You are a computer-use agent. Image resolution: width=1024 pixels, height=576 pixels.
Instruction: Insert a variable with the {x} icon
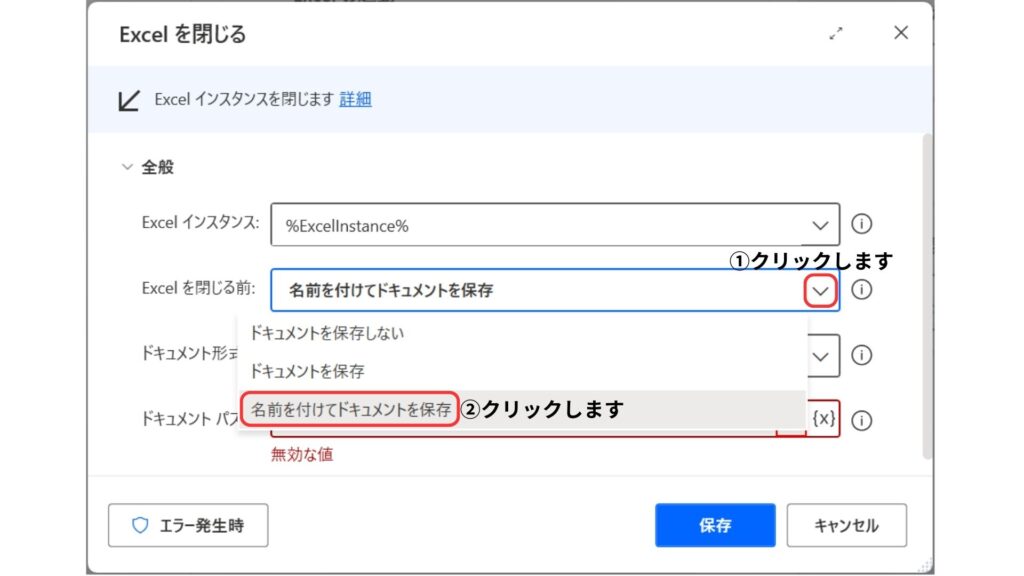(824, 419)
